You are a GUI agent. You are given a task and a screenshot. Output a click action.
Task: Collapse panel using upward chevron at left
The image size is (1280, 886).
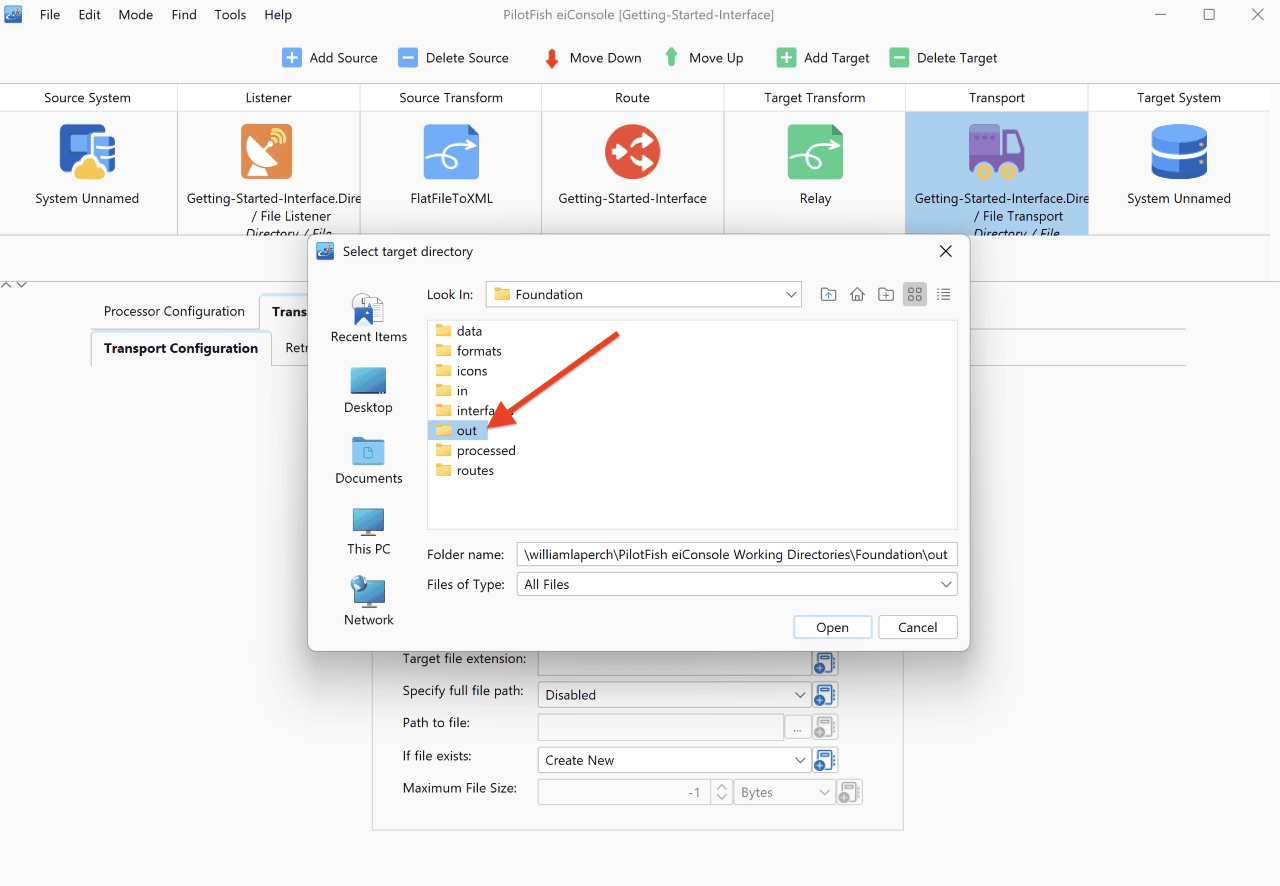pos(6,285)
